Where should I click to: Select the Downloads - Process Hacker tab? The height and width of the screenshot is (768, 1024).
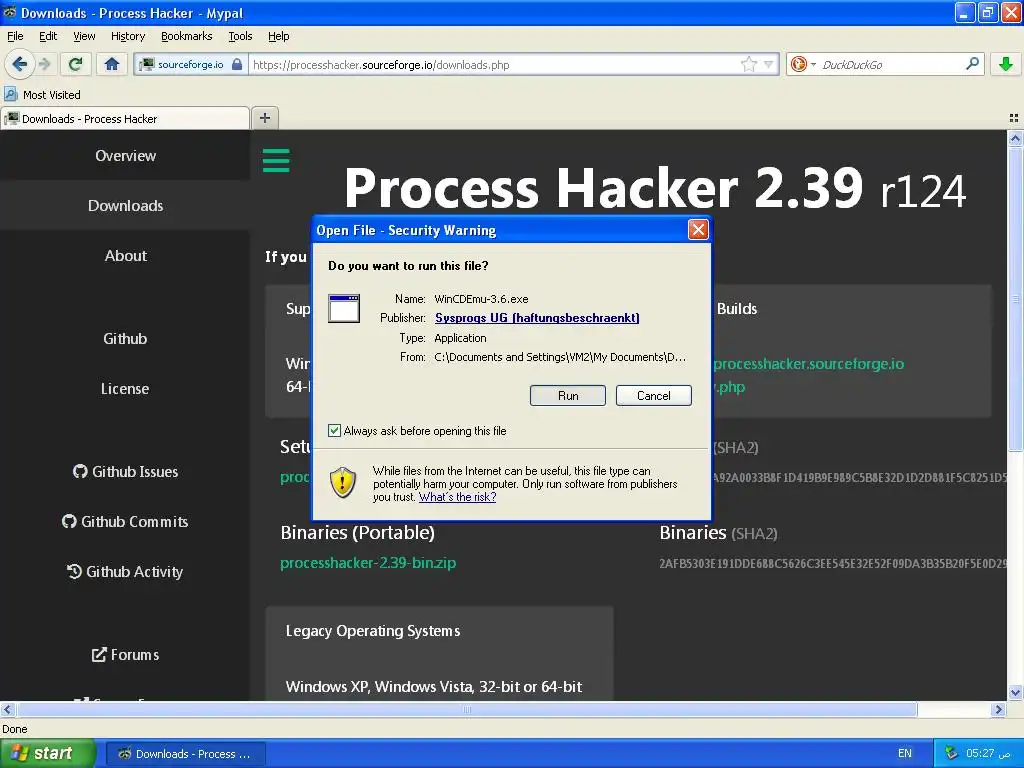point(125,118)
